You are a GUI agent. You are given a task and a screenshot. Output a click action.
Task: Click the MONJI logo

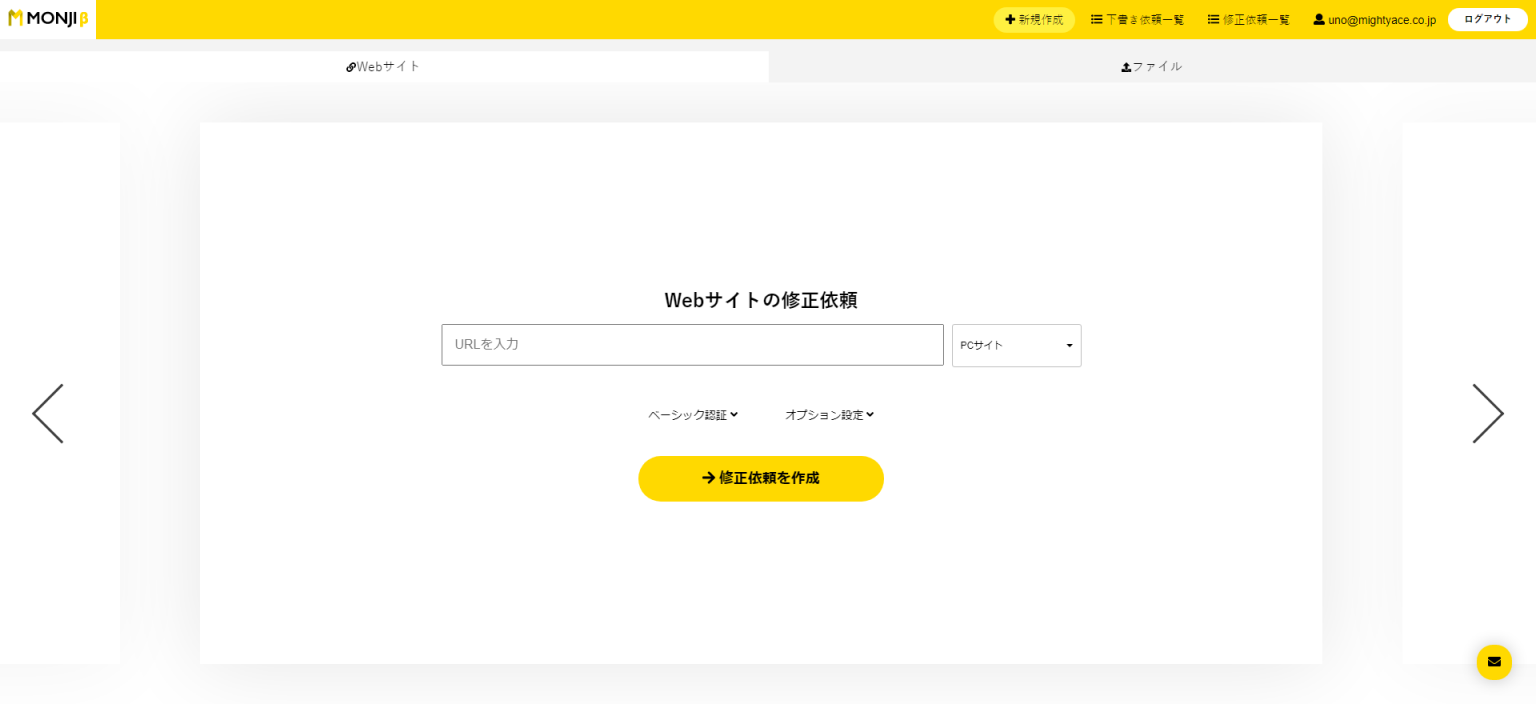click(46, 18)
